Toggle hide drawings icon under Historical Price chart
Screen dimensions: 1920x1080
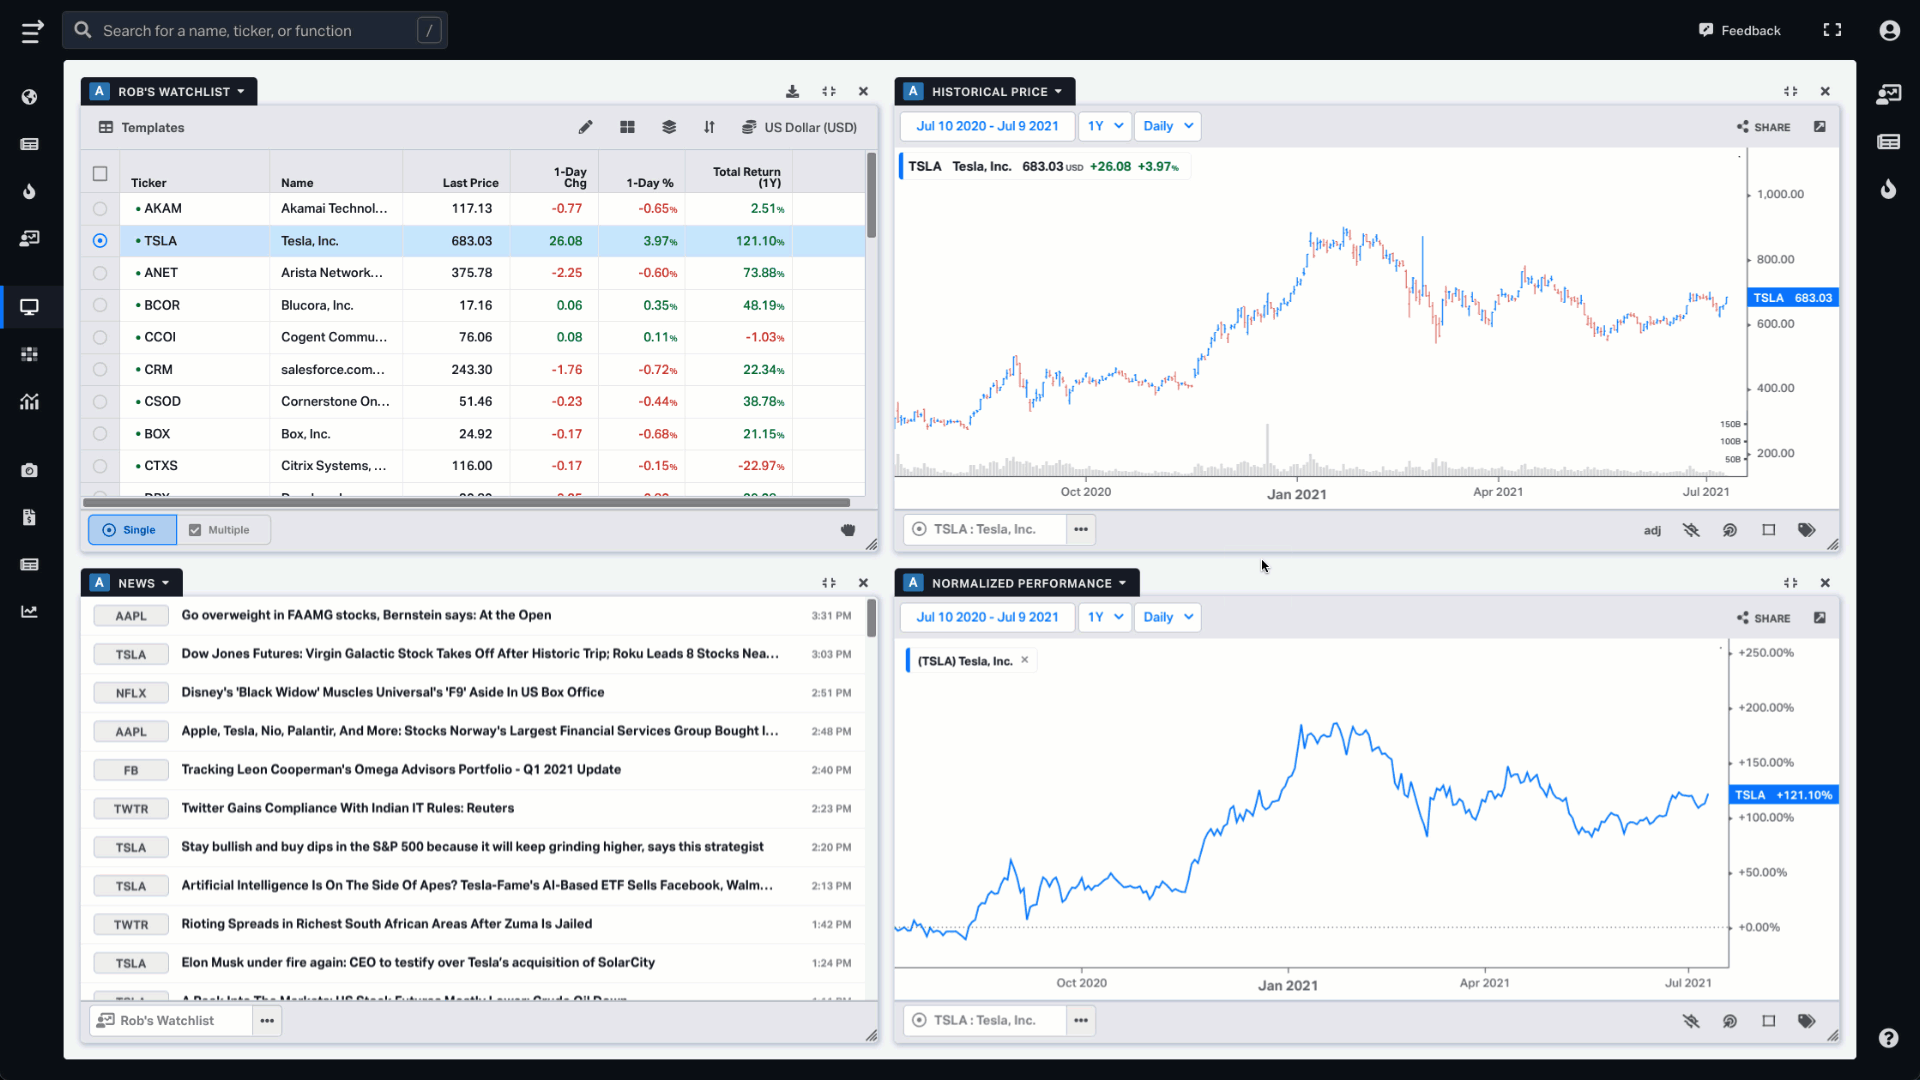point(1691,530)
